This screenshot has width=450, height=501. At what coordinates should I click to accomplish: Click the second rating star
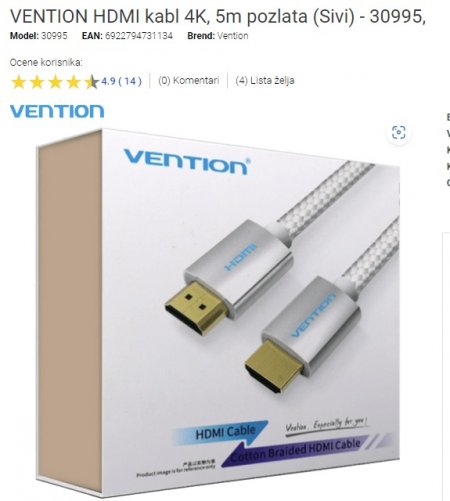(37, 82)
